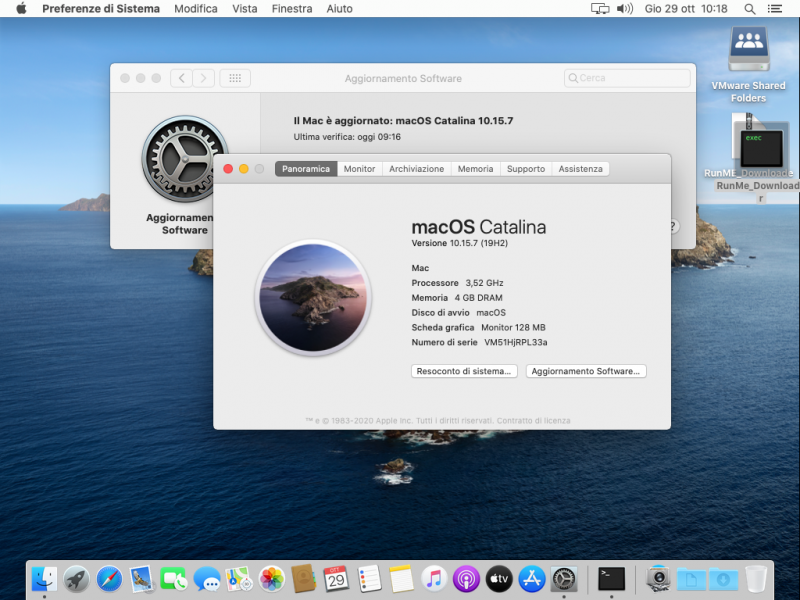Open the Aiuto menu
This screenshot has height=600, width=800.
click(340, 9)
